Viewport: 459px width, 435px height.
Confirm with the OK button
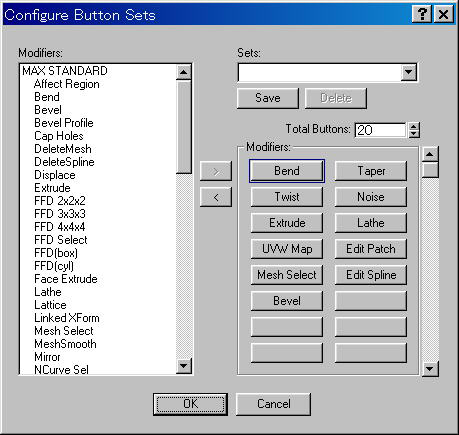(190, 404)
